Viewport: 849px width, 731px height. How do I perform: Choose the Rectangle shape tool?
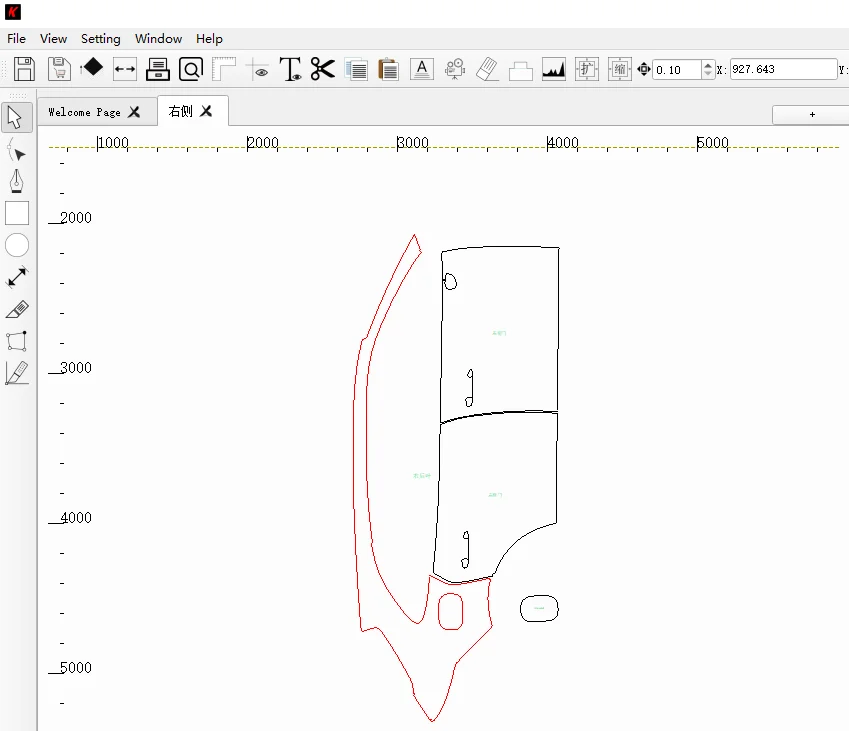17,213
